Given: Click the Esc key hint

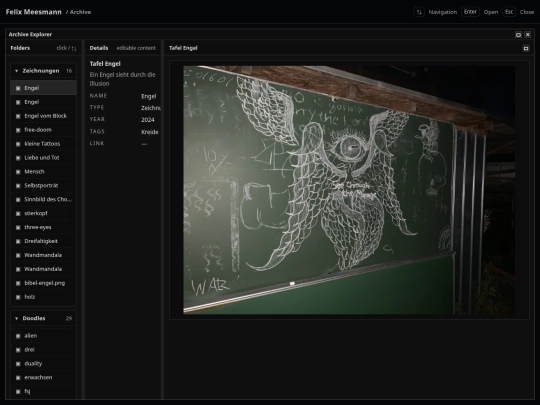Looking at the screenshot, I should [509, 12].
